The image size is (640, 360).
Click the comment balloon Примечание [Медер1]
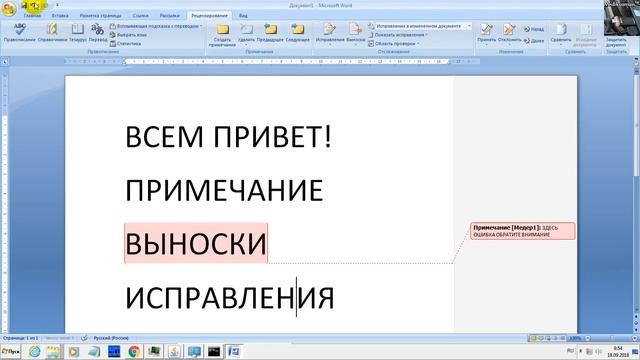tap(522, 231)
